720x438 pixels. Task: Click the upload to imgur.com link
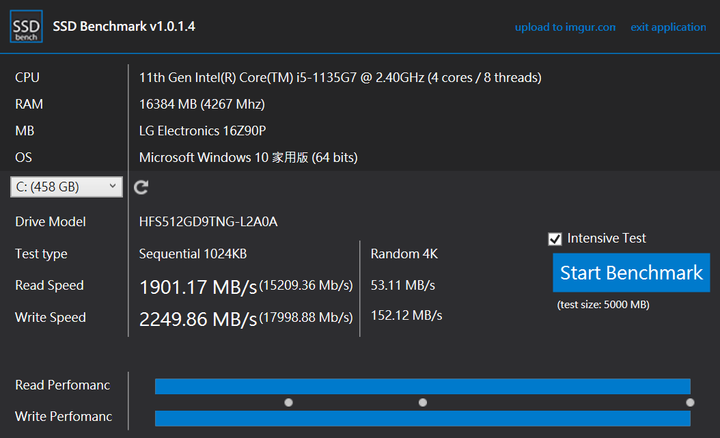[x=565, y=27]
